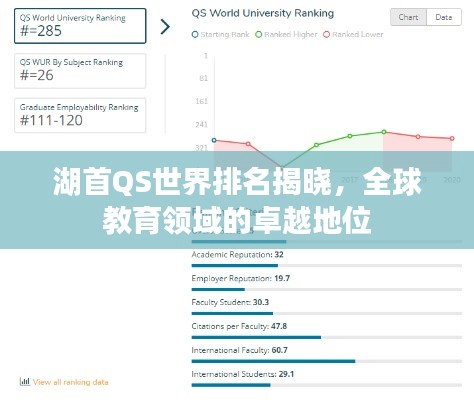Switch to the Data tab
Screen dimensions: 474x400
click(x=444, y=17)
